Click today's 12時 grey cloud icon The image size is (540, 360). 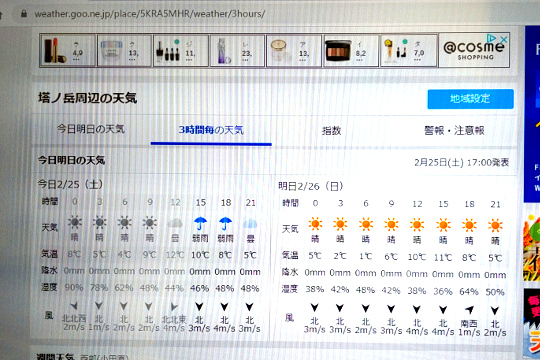(x=175, y=224)
